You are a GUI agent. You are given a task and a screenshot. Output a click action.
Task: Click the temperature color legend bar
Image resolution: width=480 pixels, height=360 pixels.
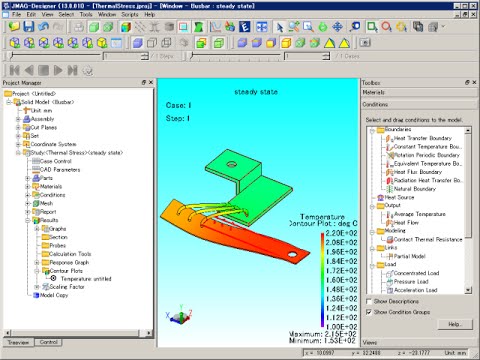[x=322, y=280]
